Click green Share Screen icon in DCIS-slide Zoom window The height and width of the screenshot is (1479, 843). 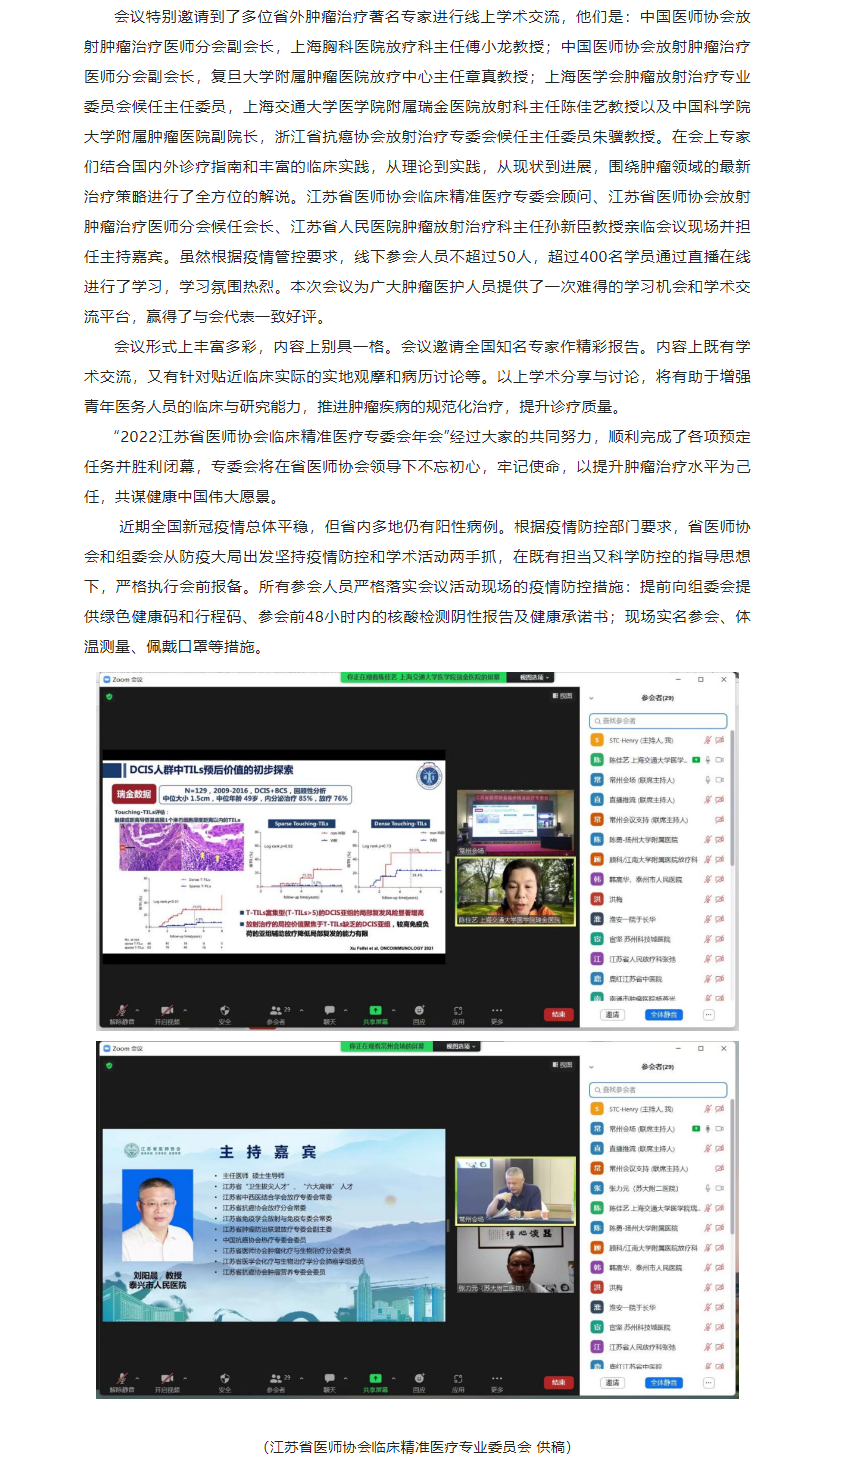pos(375,1011)
